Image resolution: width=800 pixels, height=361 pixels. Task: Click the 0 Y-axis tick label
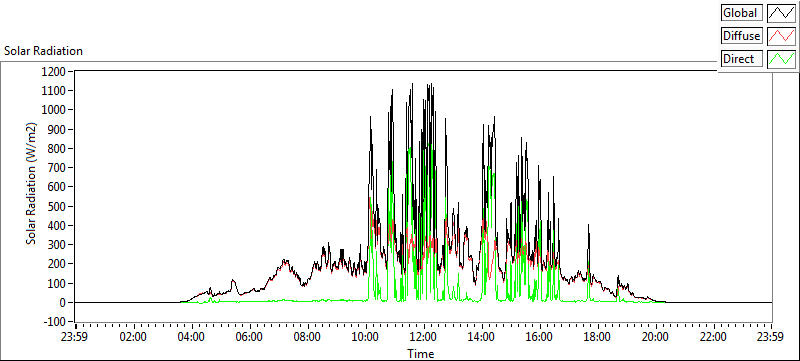click(x=62, y=302)
